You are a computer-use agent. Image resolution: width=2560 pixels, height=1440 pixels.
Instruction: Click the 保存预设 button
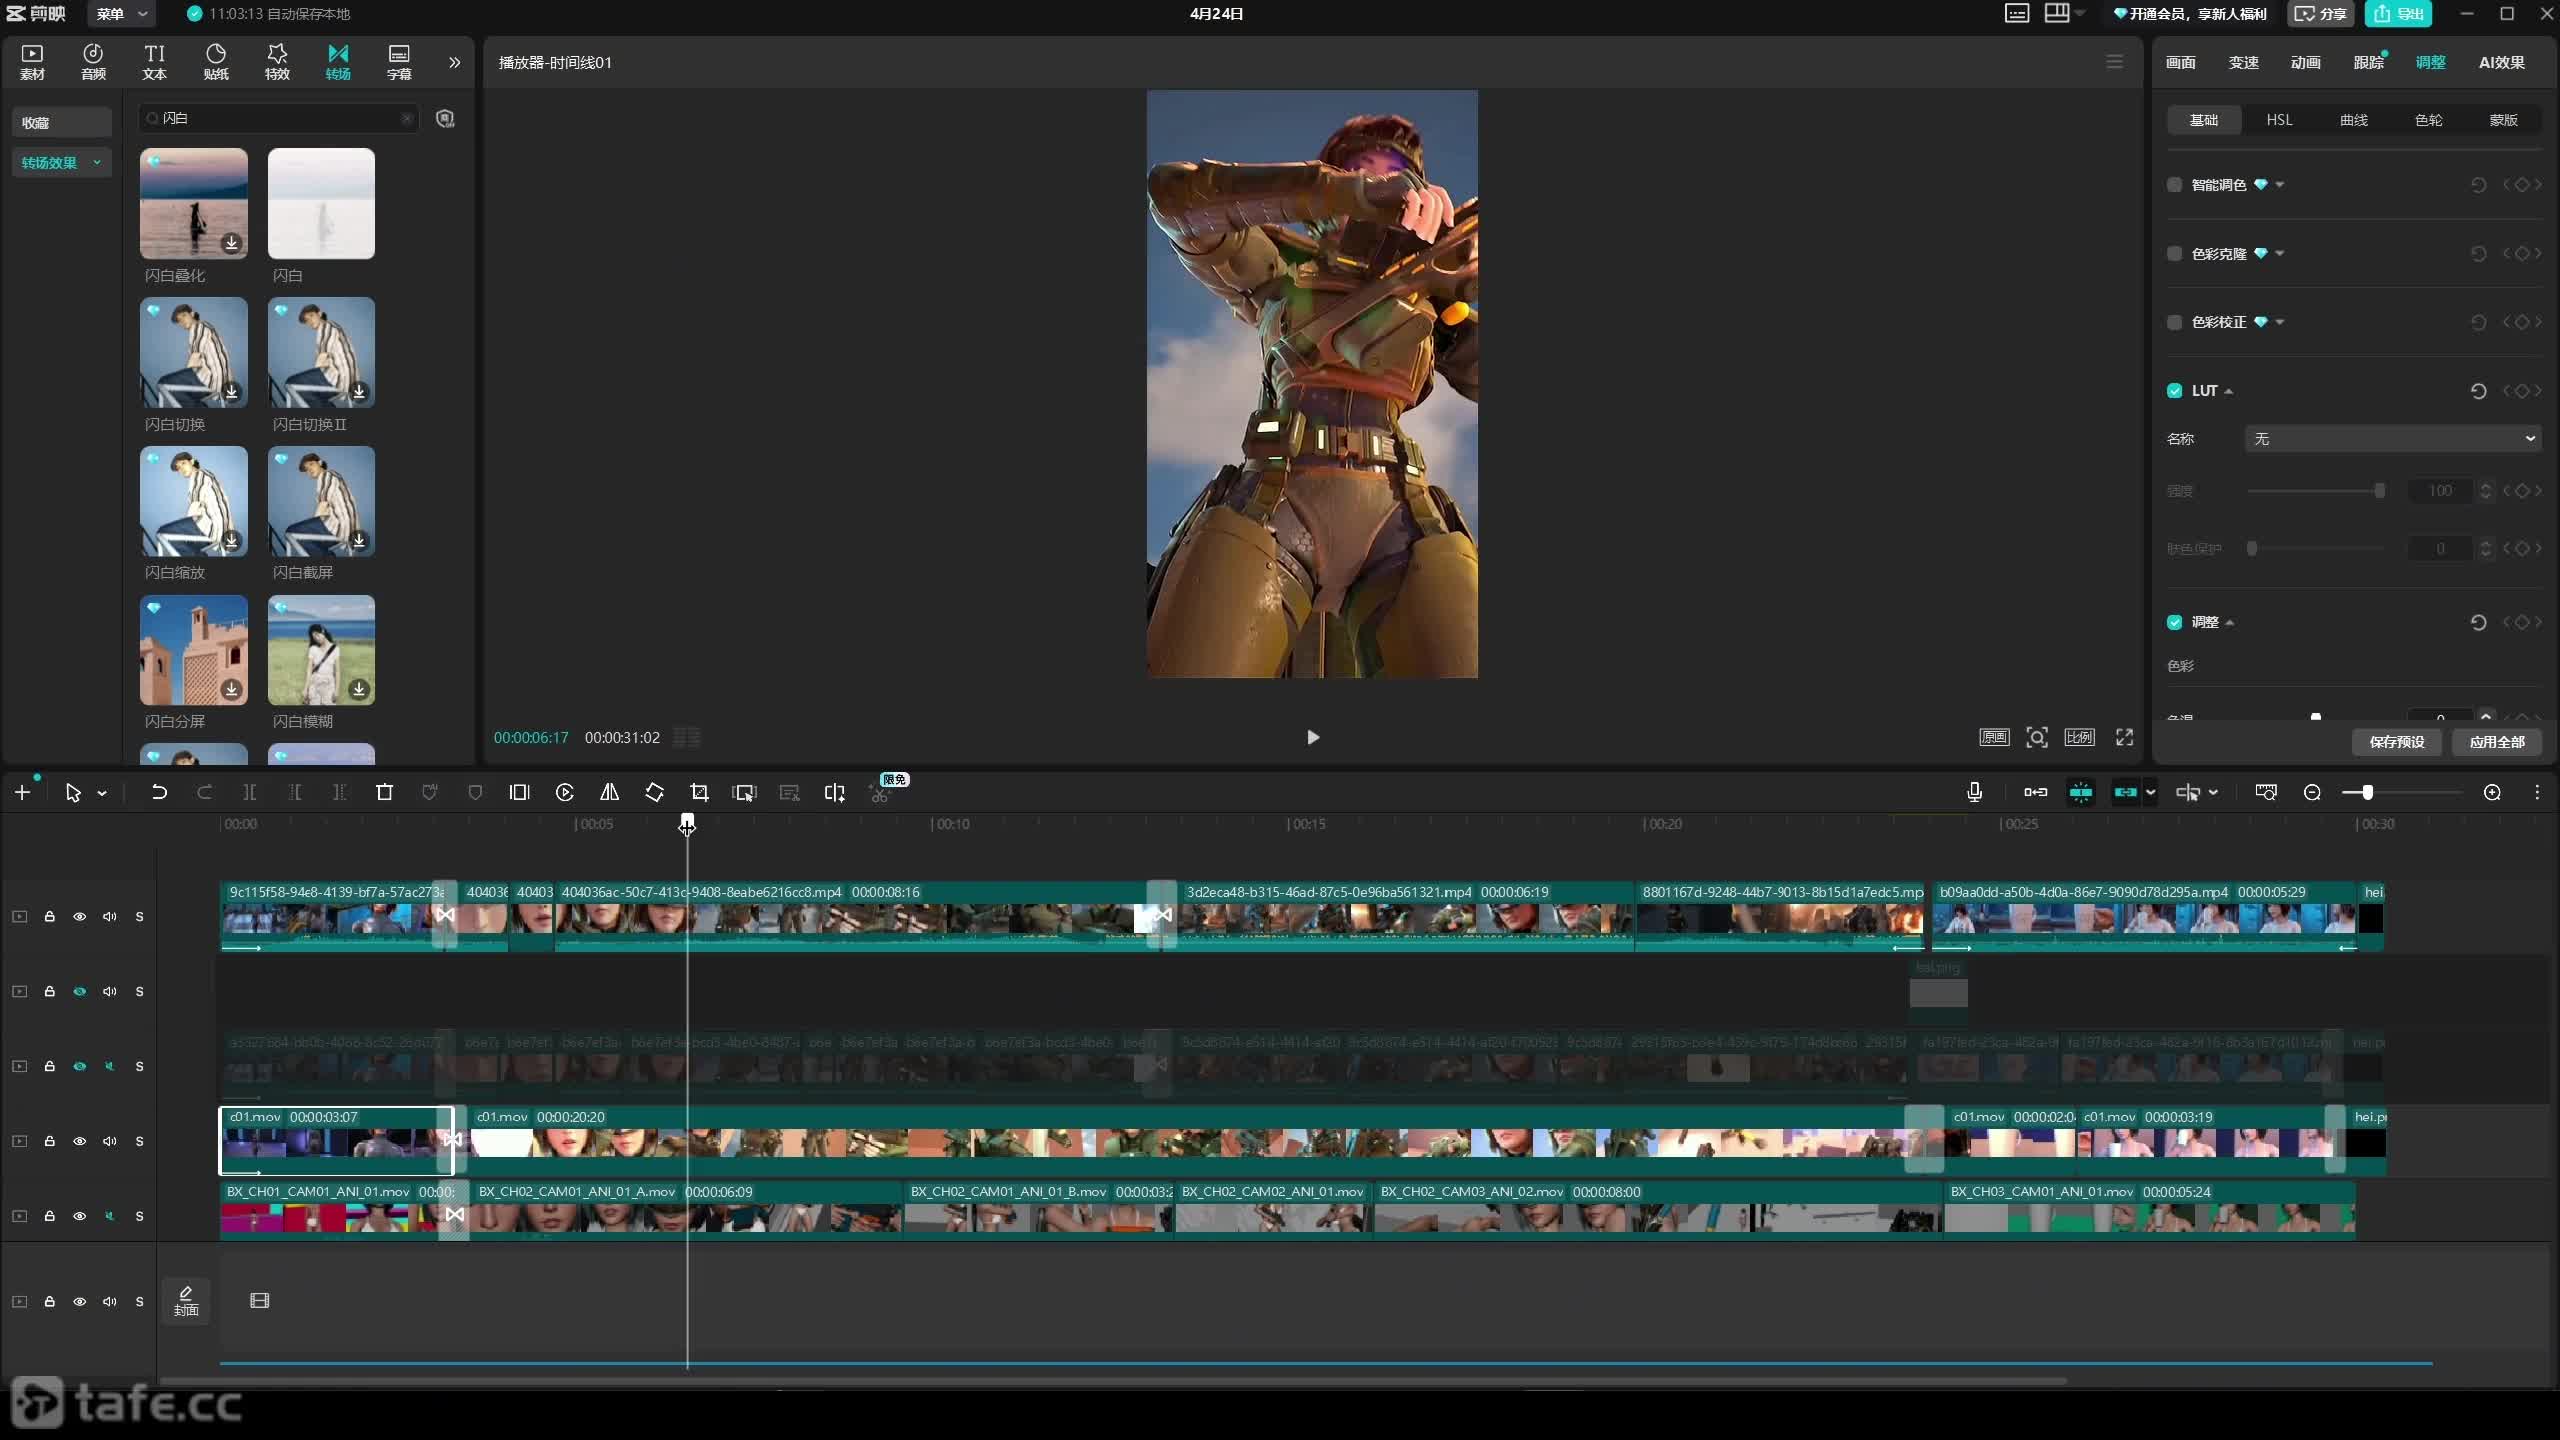2397,742
